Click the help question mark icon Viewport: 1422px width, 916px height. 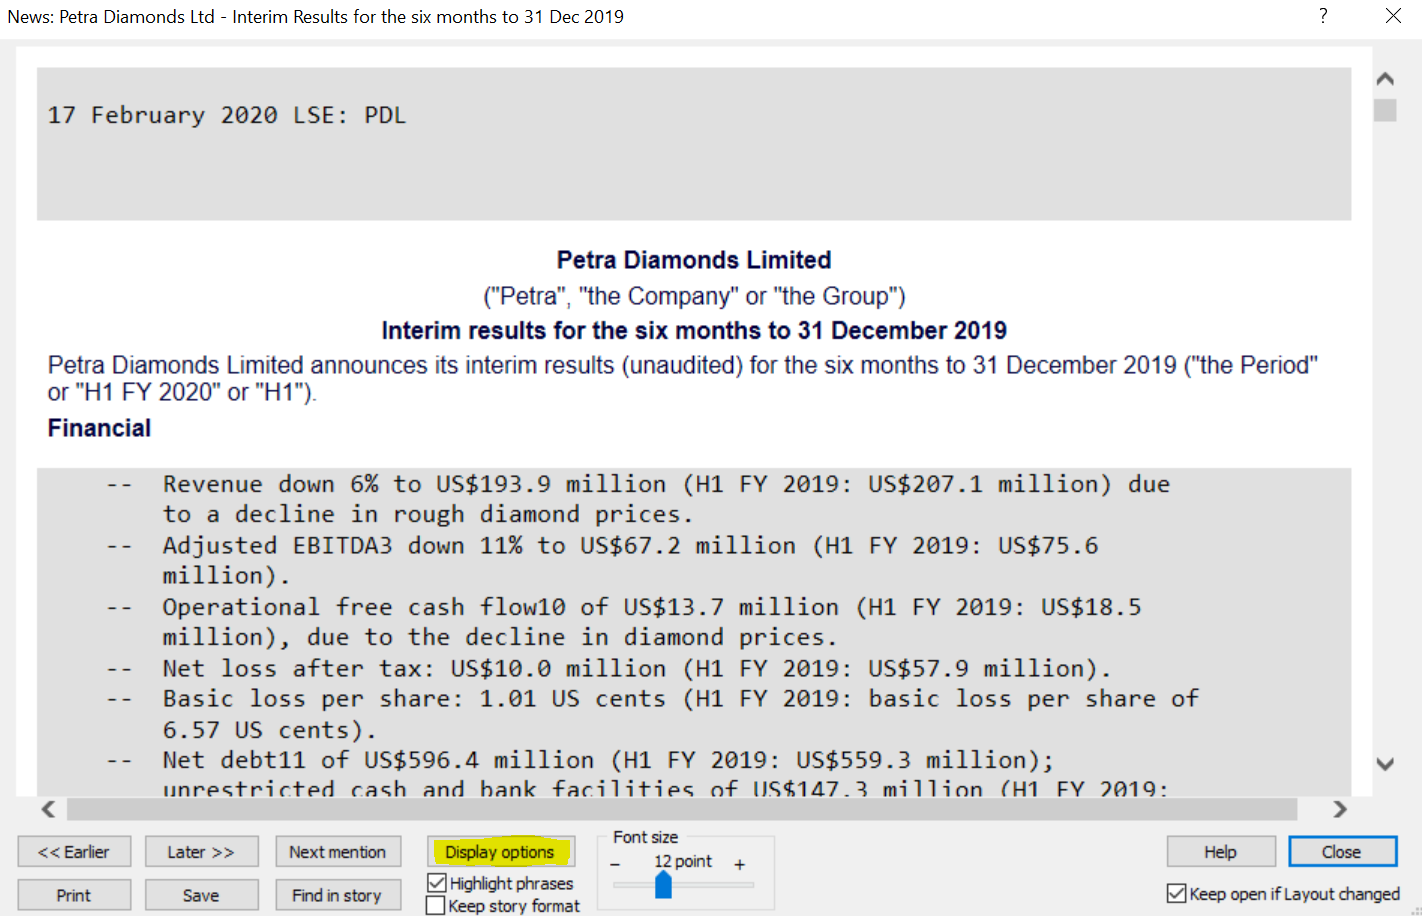tap(1323, 16)
